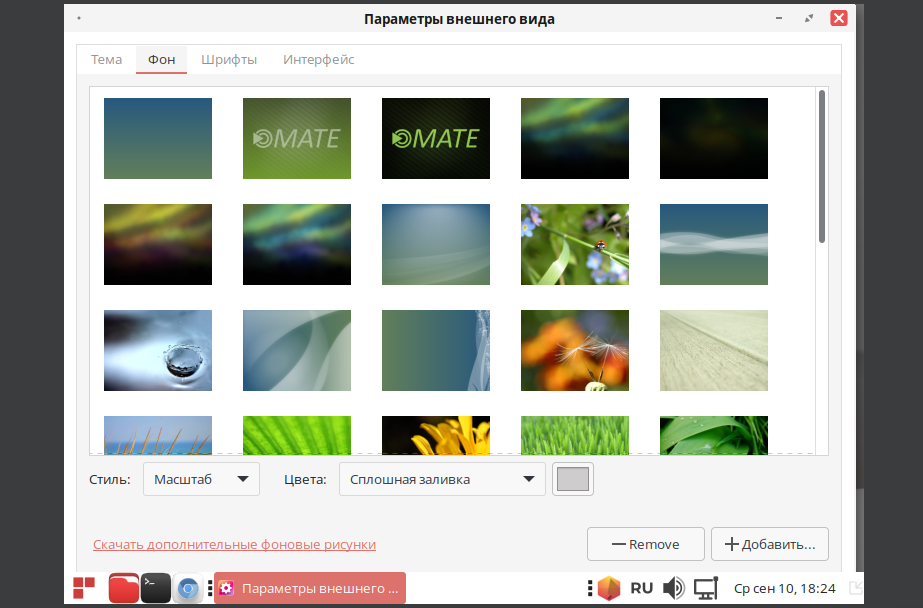The height and width of the screenshot is (608, 923).
Task: Maximize the appearance preferences window
Action: click(x=809, y=18)
